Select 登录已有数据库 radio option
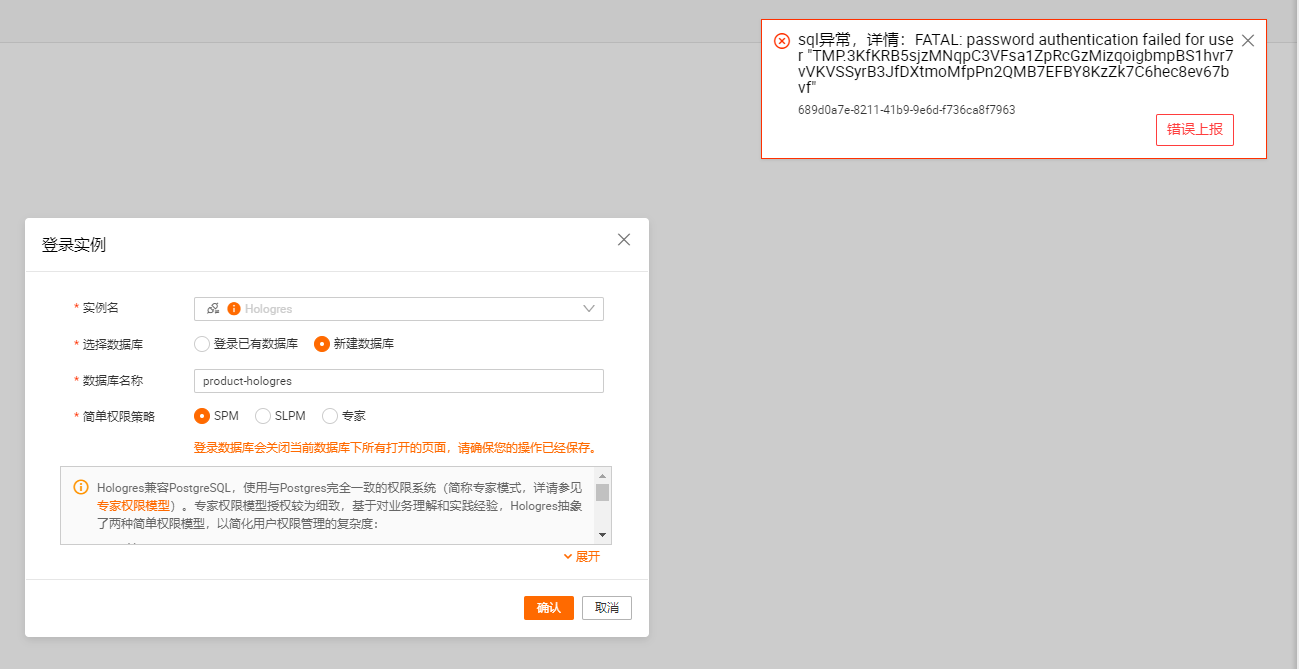1299x669 pixels. [202, 344]
